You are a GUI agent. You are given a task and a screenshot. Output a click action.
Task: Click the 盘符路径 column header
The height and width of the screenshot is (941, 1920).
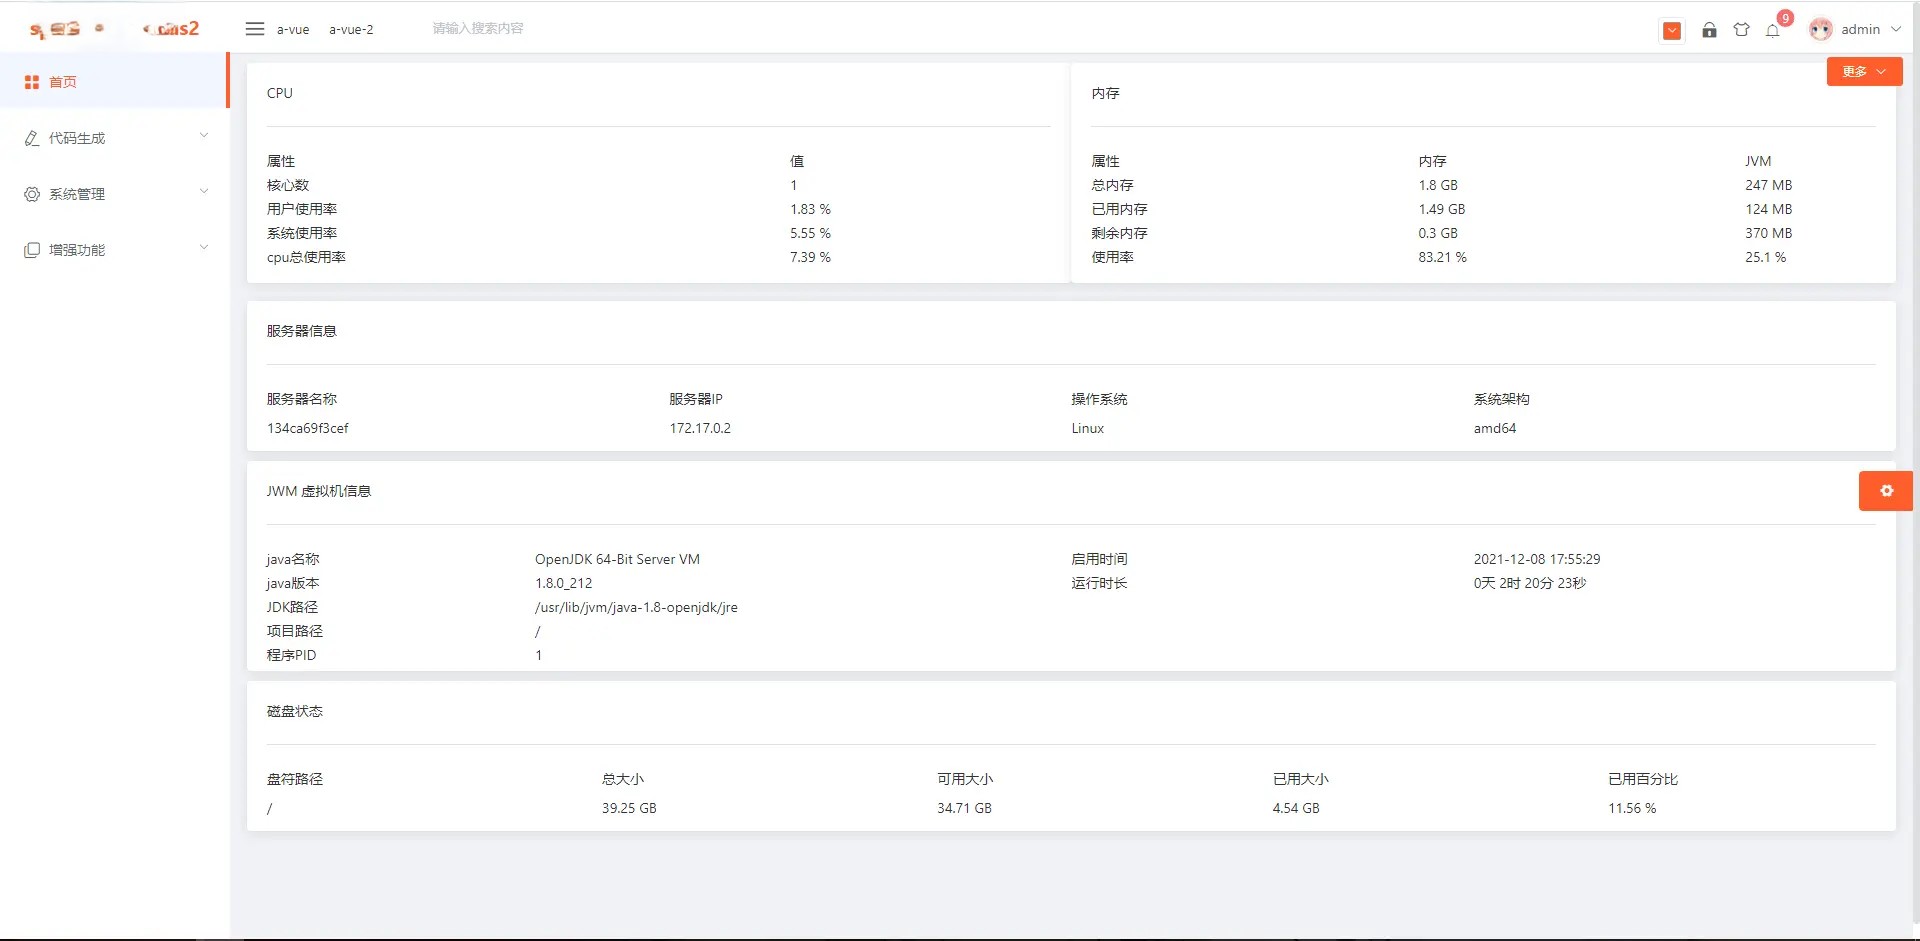(x=294, y=779)
